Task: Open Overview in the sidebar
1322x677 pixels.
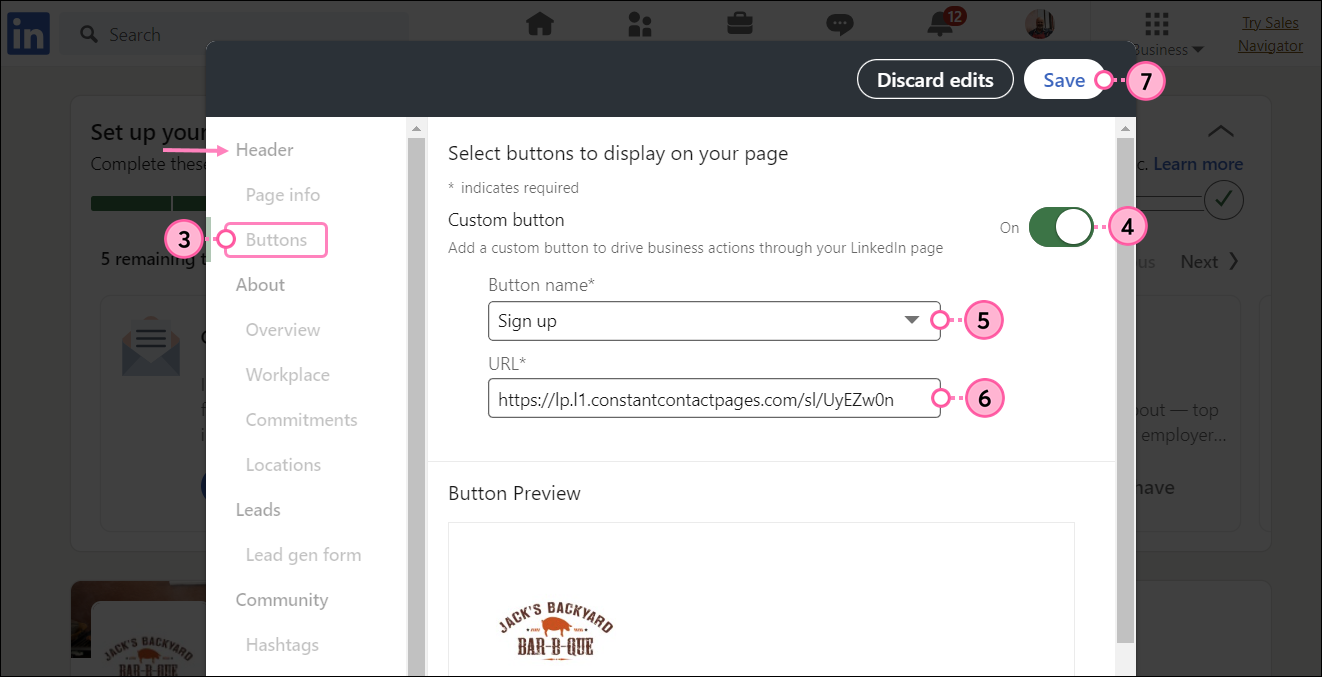Action: (x=283, y=330)
